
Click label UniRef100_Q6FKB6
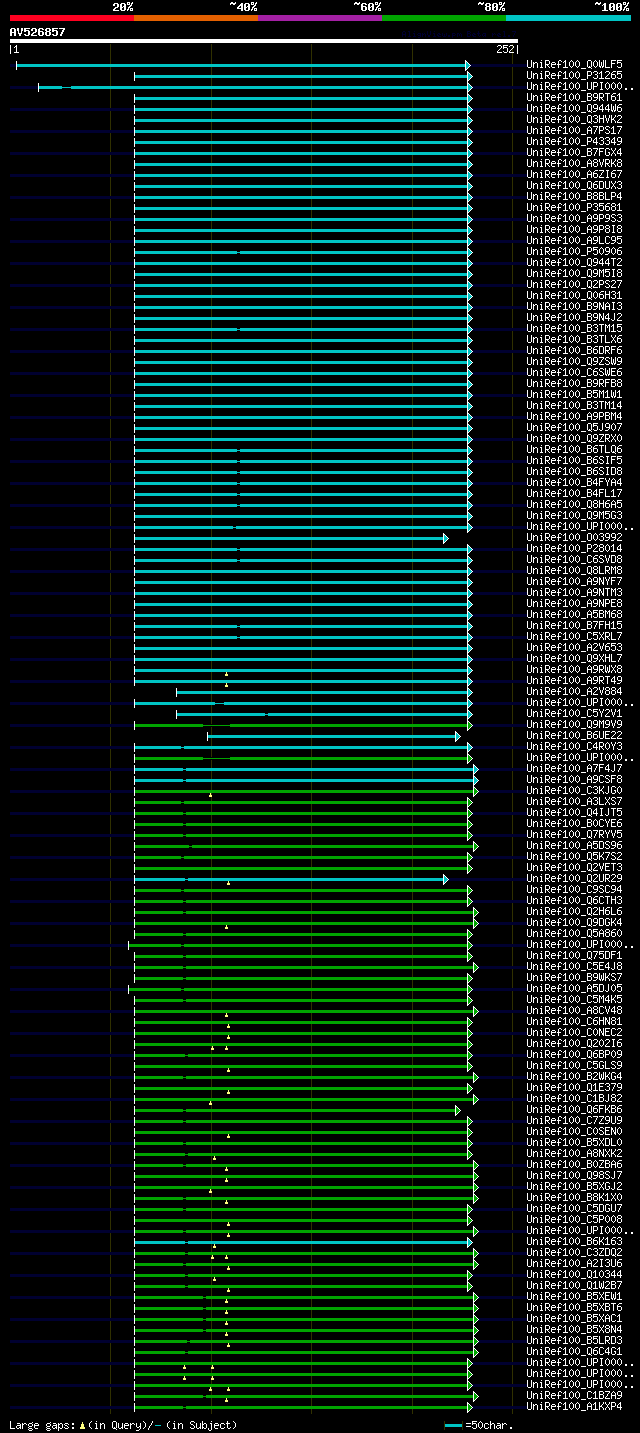tap(574, 1110)
